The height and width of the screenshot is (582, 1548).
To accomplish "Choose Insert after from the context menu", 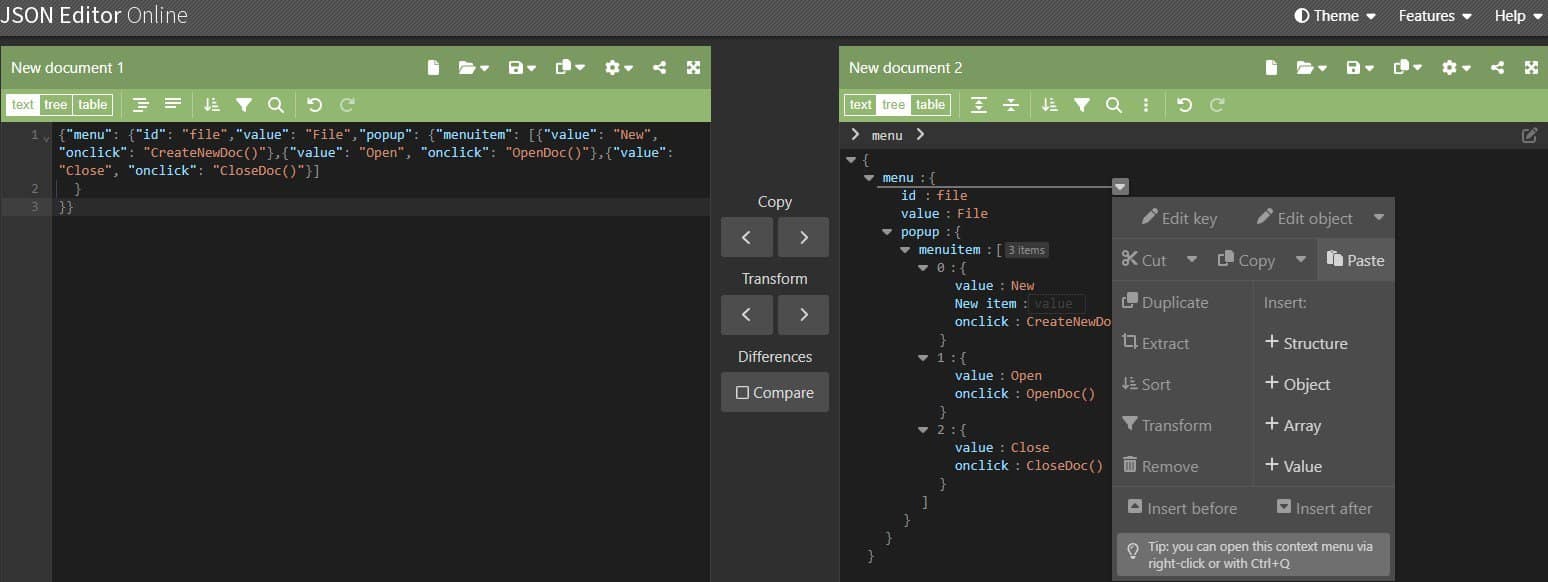I will pos(1325,508).
